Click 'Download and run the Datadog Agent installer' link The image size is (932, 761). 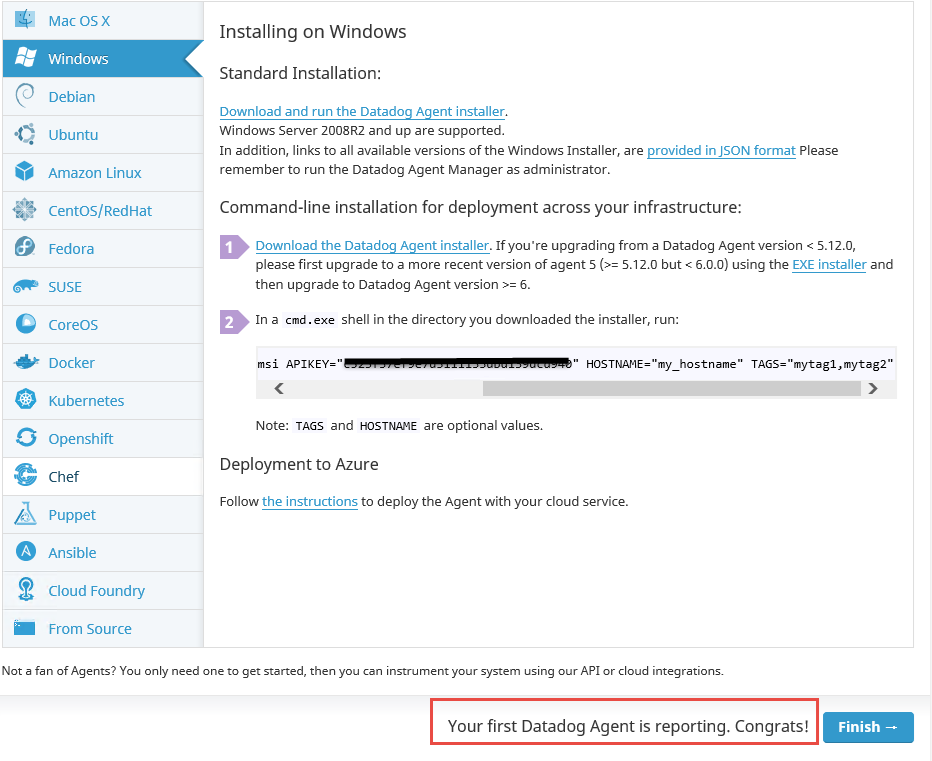coord(362,112)
